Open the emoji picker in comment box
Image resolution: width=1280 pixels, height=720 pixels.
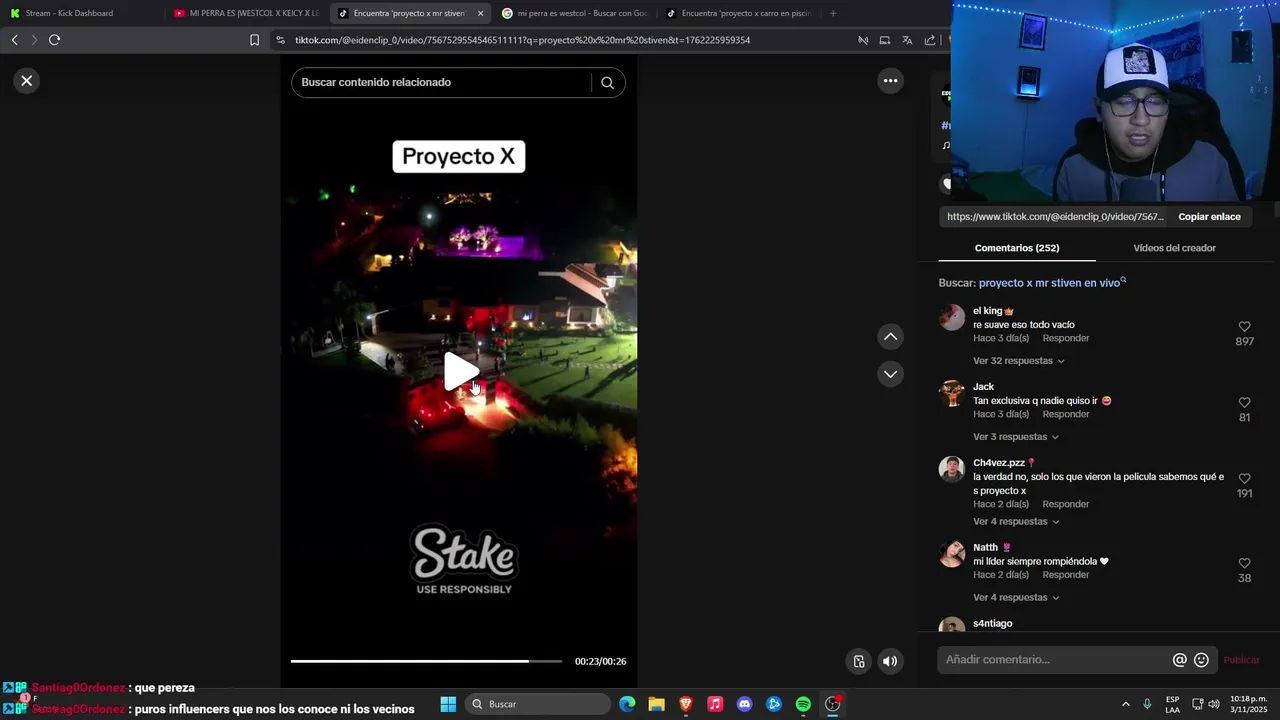(x=1202, y=660)
